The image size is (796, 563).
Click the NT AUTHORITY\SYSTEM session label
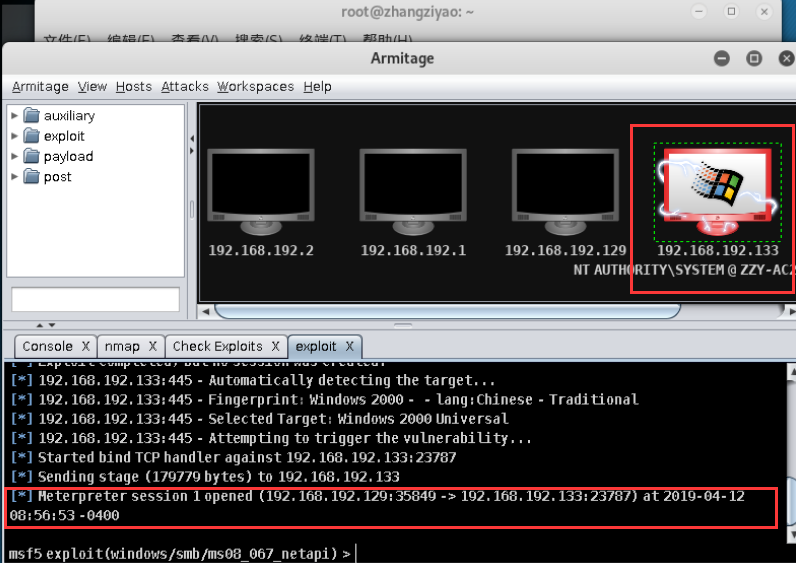683,270
